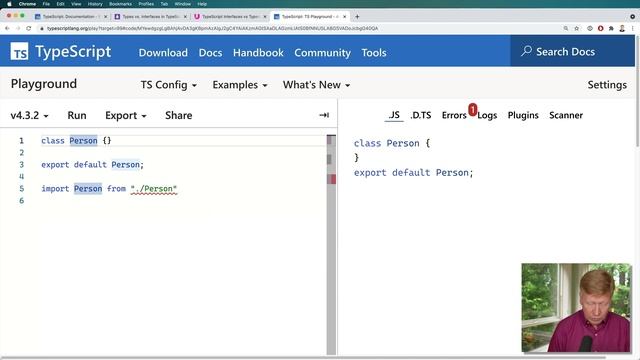The image size is (640, 360).
Task: Expand the Examples dropdown
Action: 240,85
